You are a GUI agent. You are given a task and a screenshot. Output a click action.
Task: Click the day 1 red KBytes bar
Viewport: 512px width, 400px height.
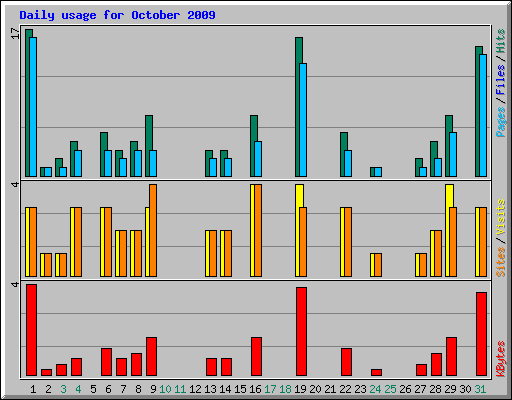point(31,330)
